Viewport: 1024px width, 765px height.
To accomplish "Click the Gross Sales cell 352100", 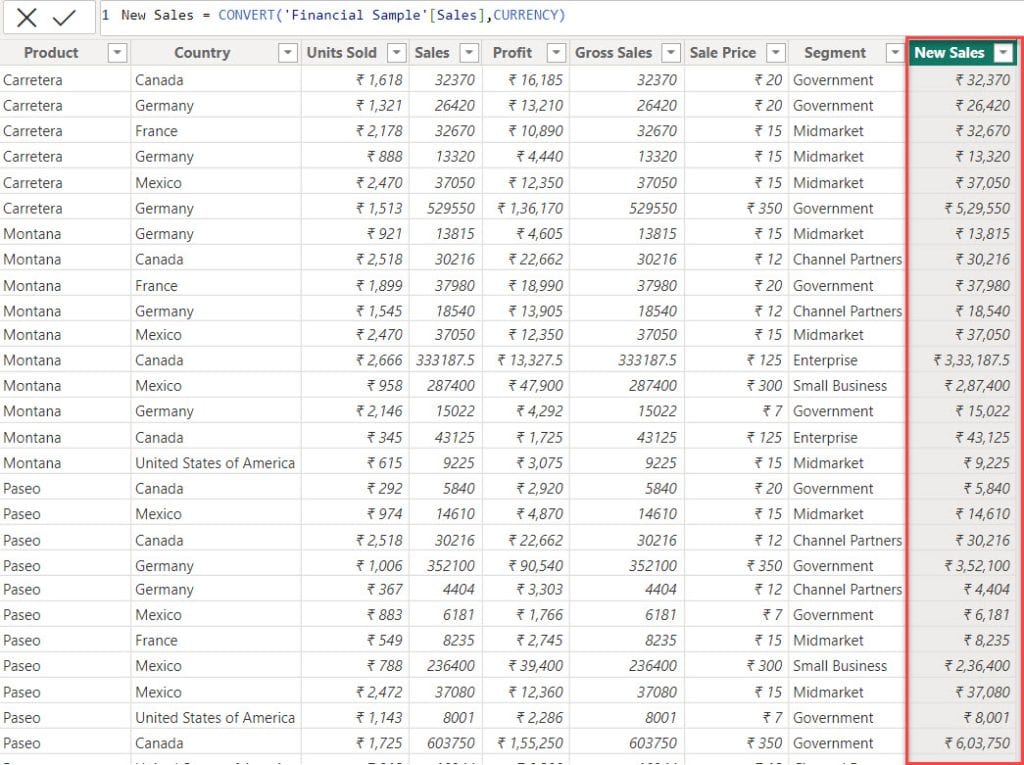I will coord(627,566).
